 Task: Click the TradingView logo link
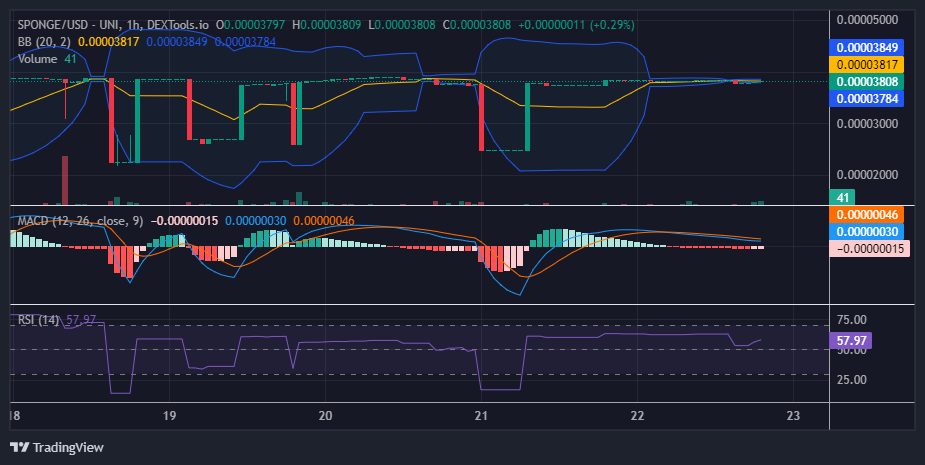pyautogui.click(x=57, y=447)
